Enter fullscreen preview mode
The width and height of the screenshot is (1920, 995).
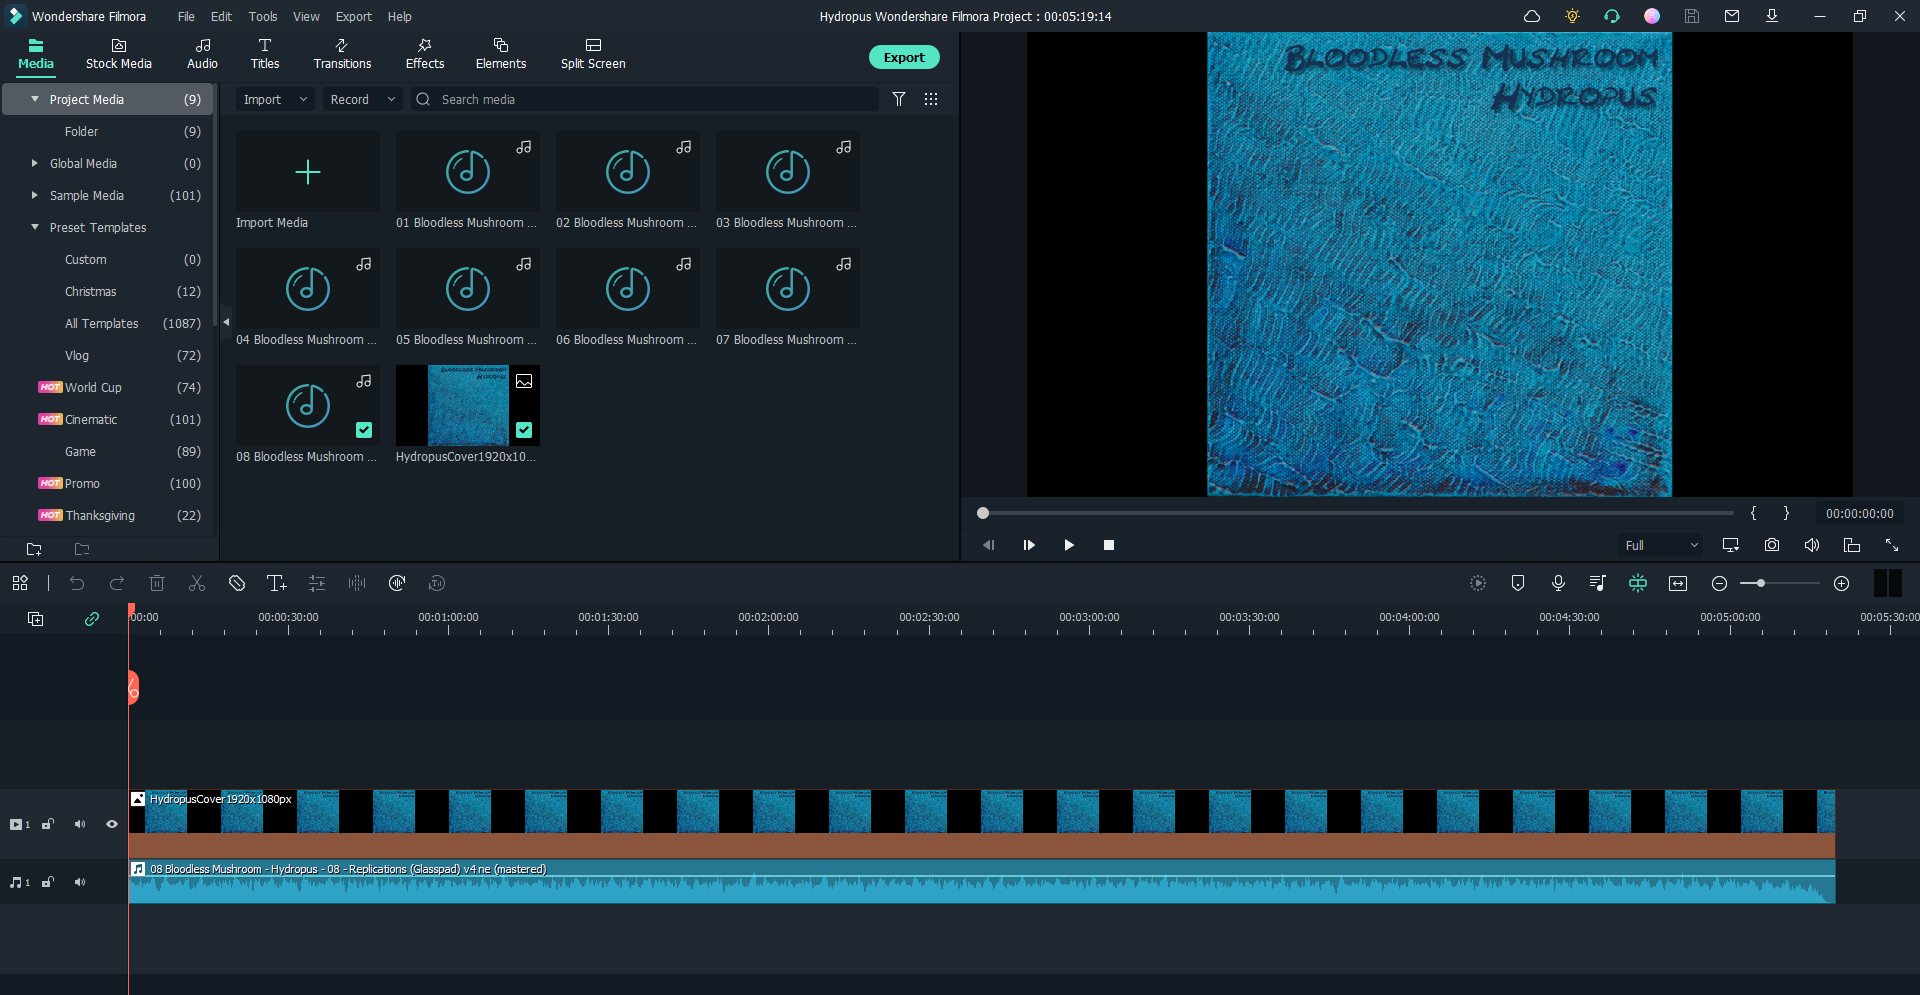pos(1891,545)
